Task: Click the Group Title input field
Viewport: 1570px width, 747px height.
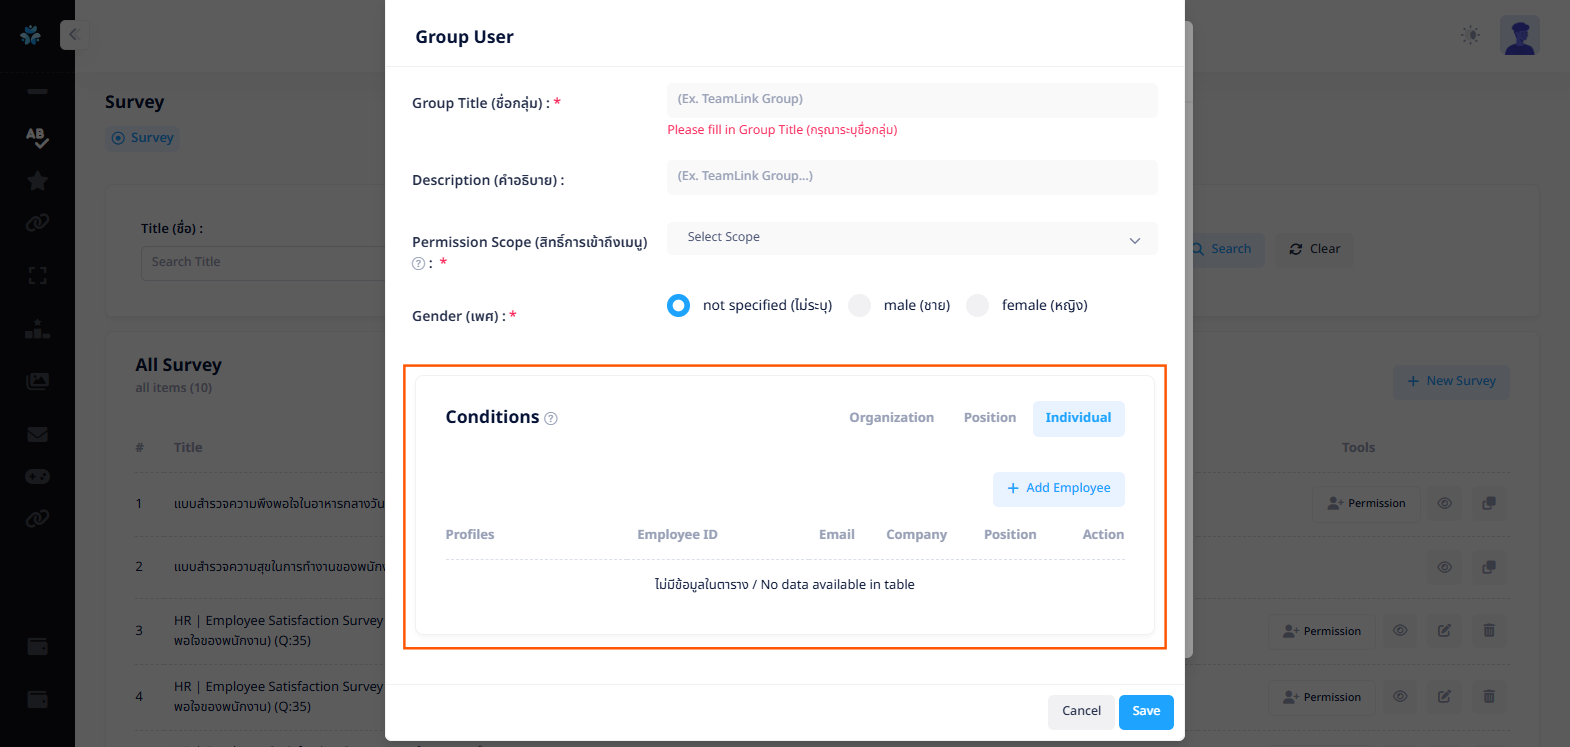Action: tap(911, 100)
